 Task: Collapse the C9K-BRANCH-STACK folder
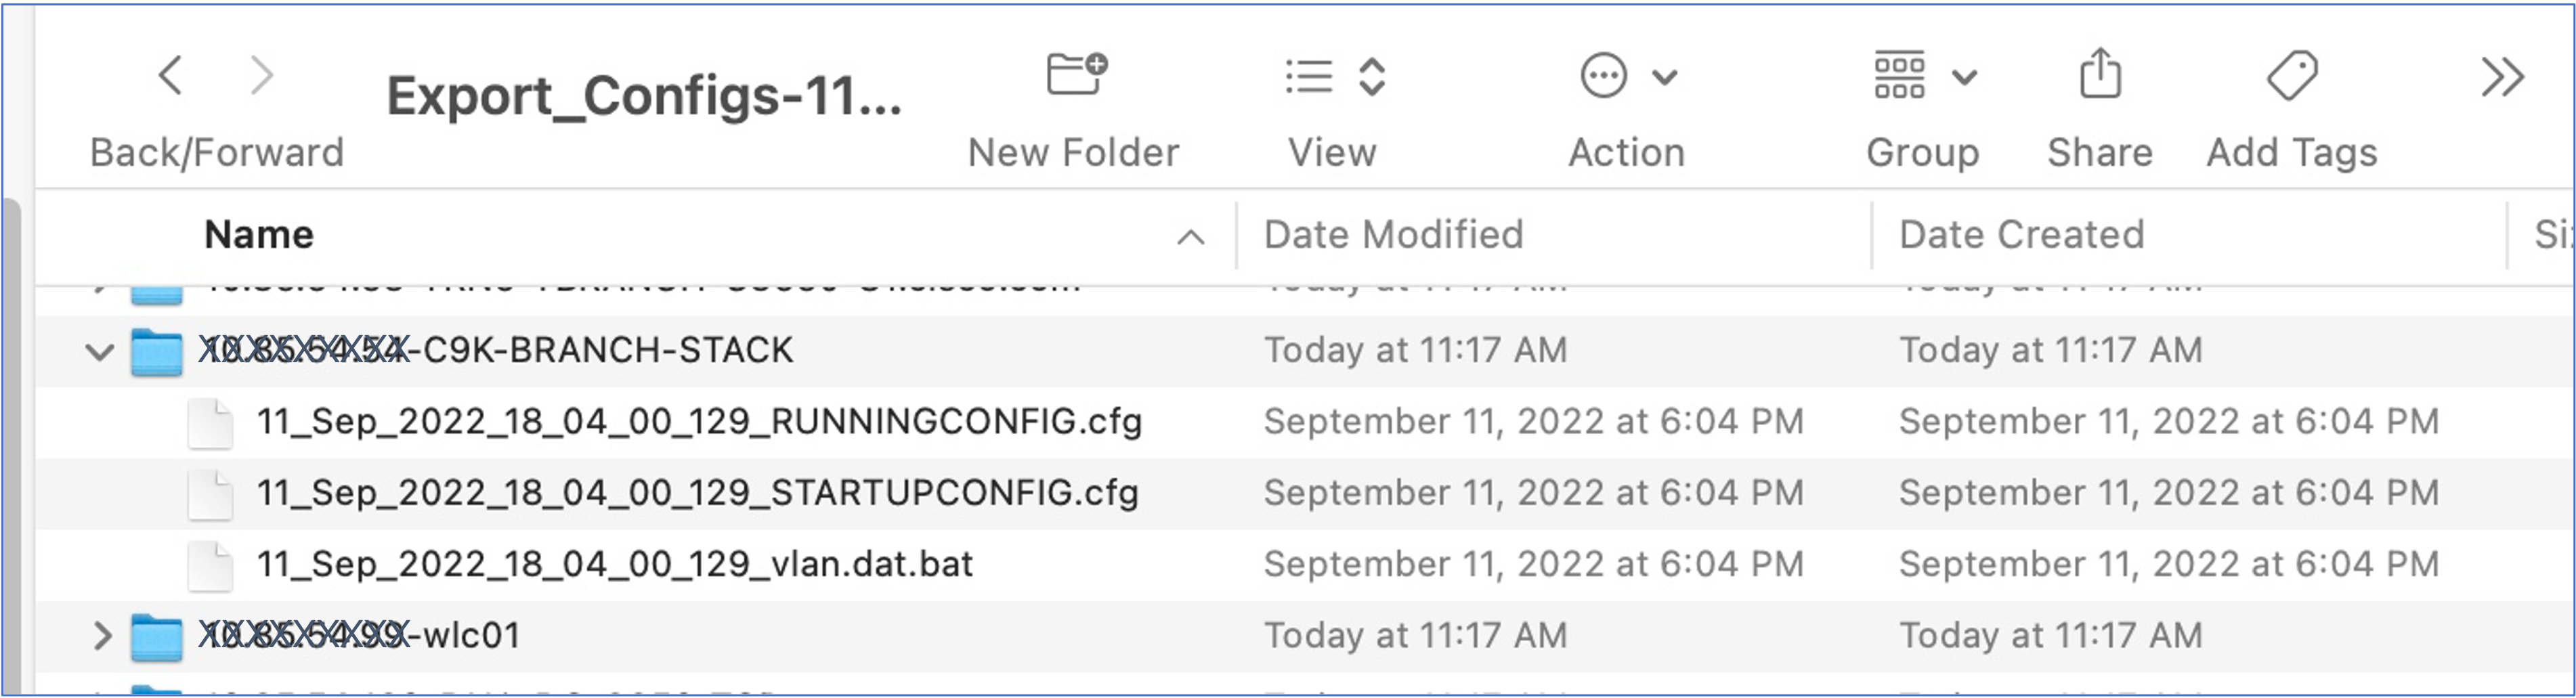[99, 352]
